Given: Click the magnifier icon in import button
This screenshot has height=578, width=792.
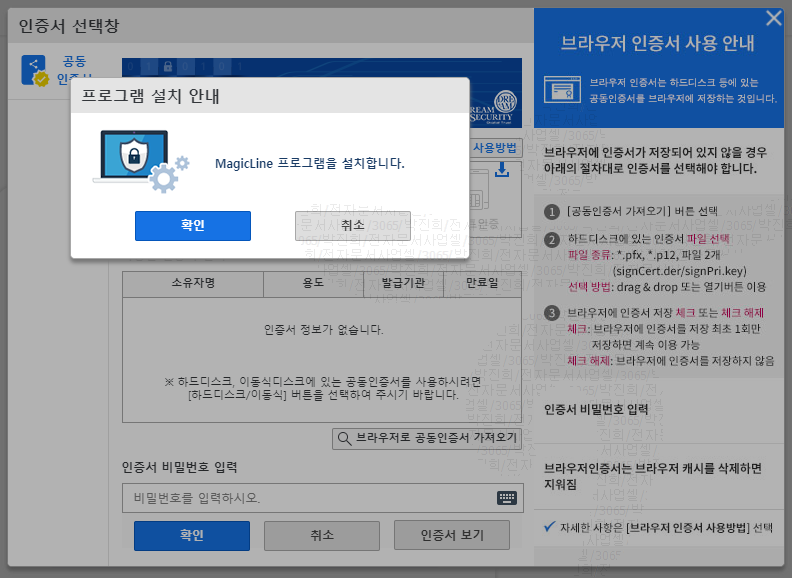Looking at the screenshot, I should pyautogui.click(x=344, y=439).
